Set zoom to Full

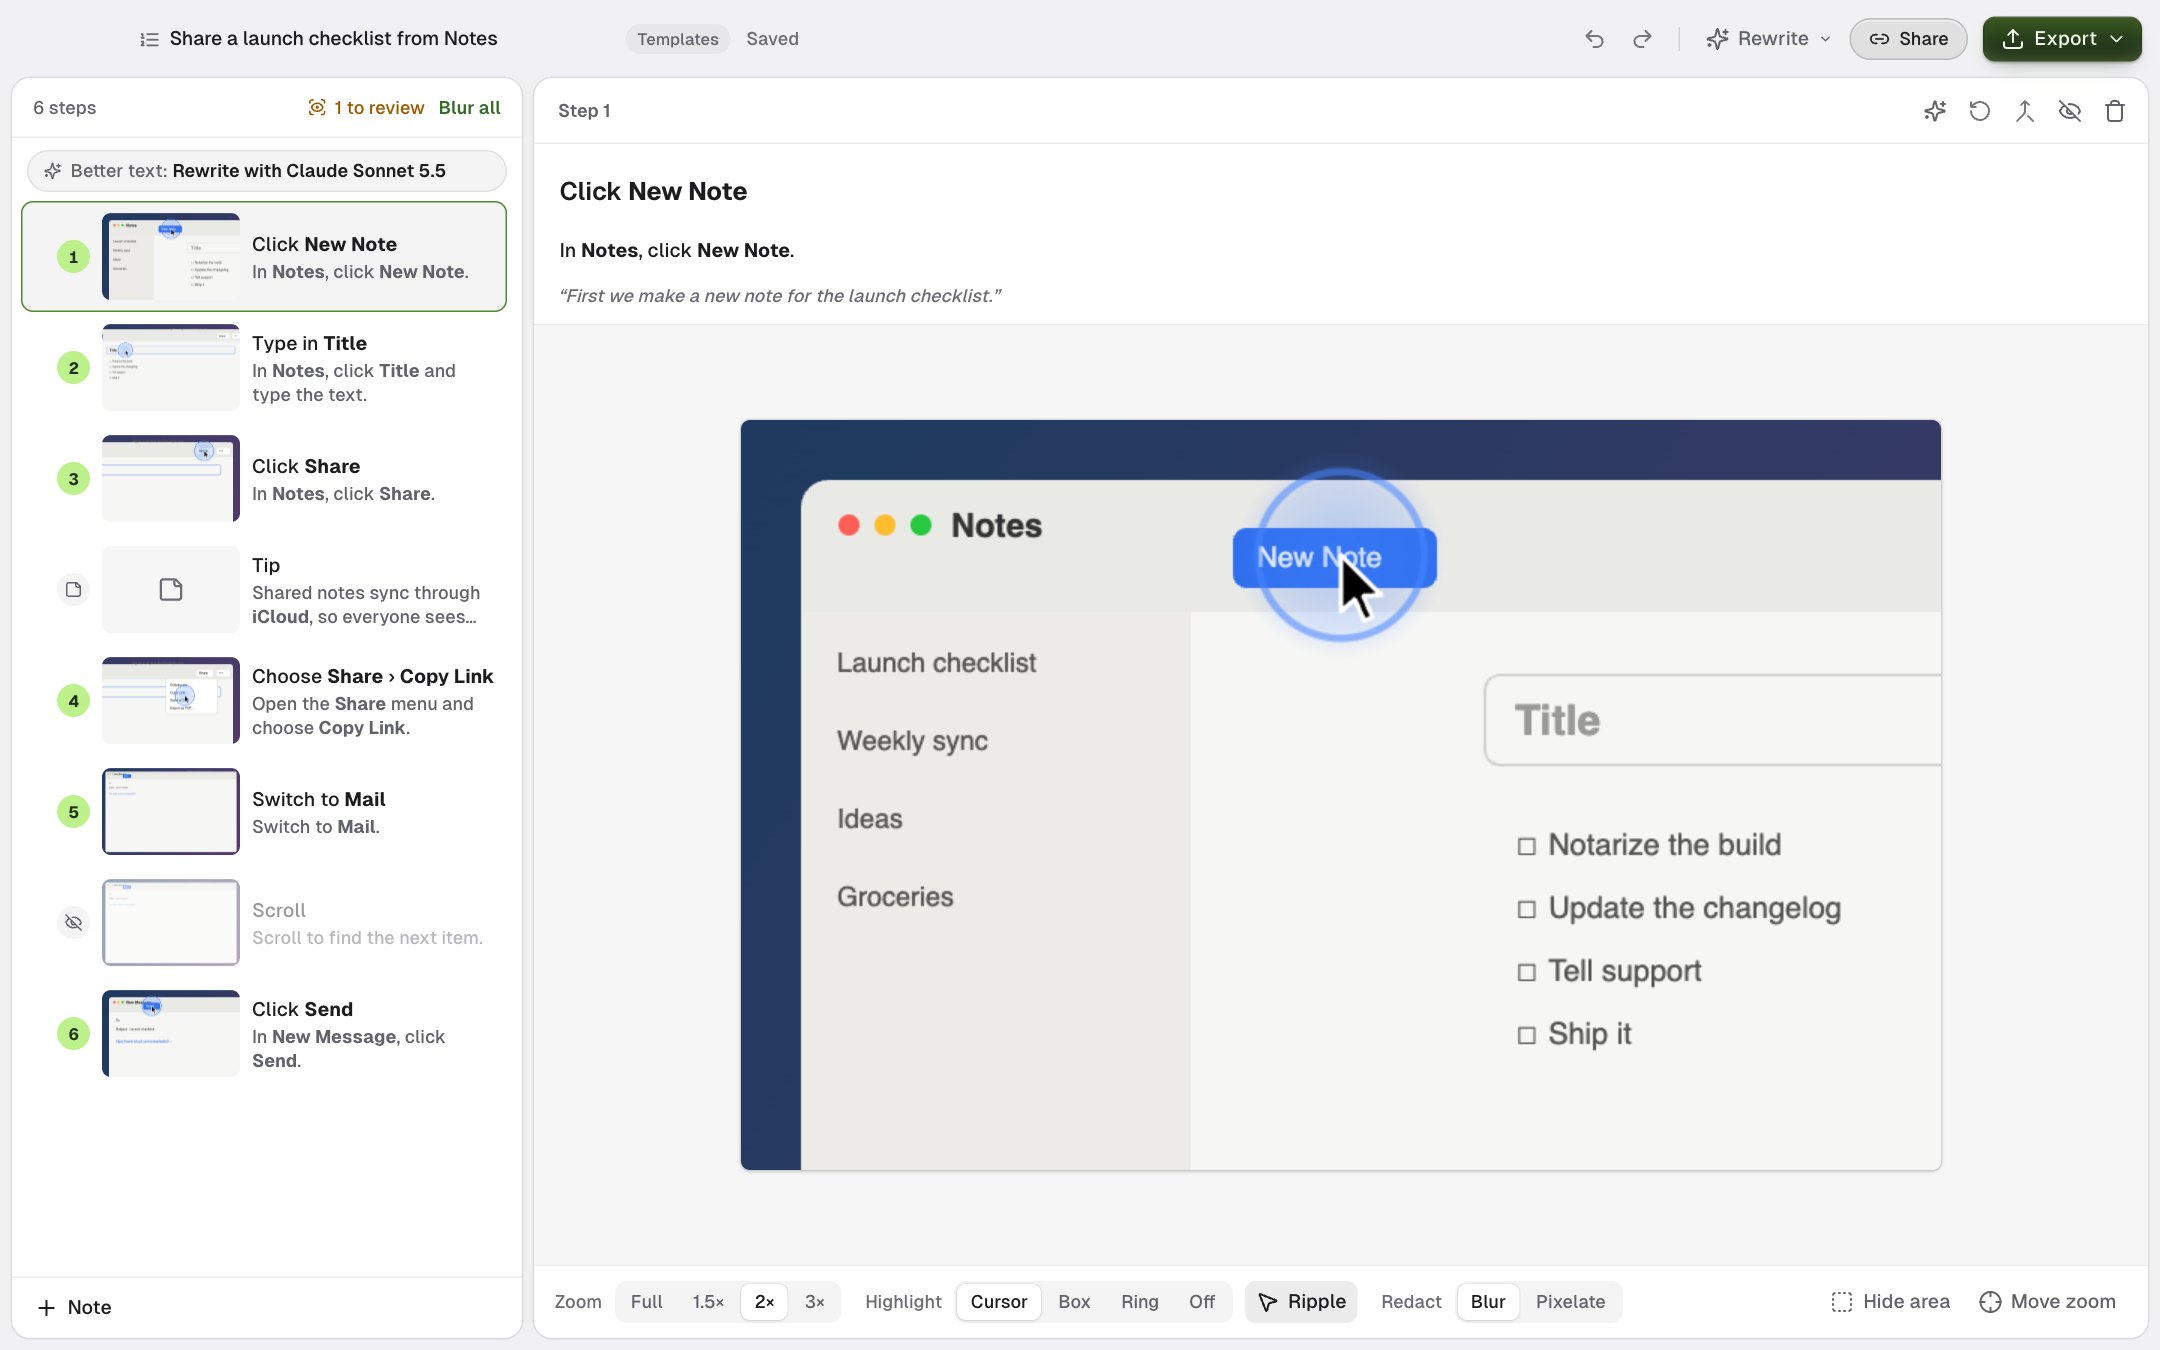click(x=646, y=1302)
